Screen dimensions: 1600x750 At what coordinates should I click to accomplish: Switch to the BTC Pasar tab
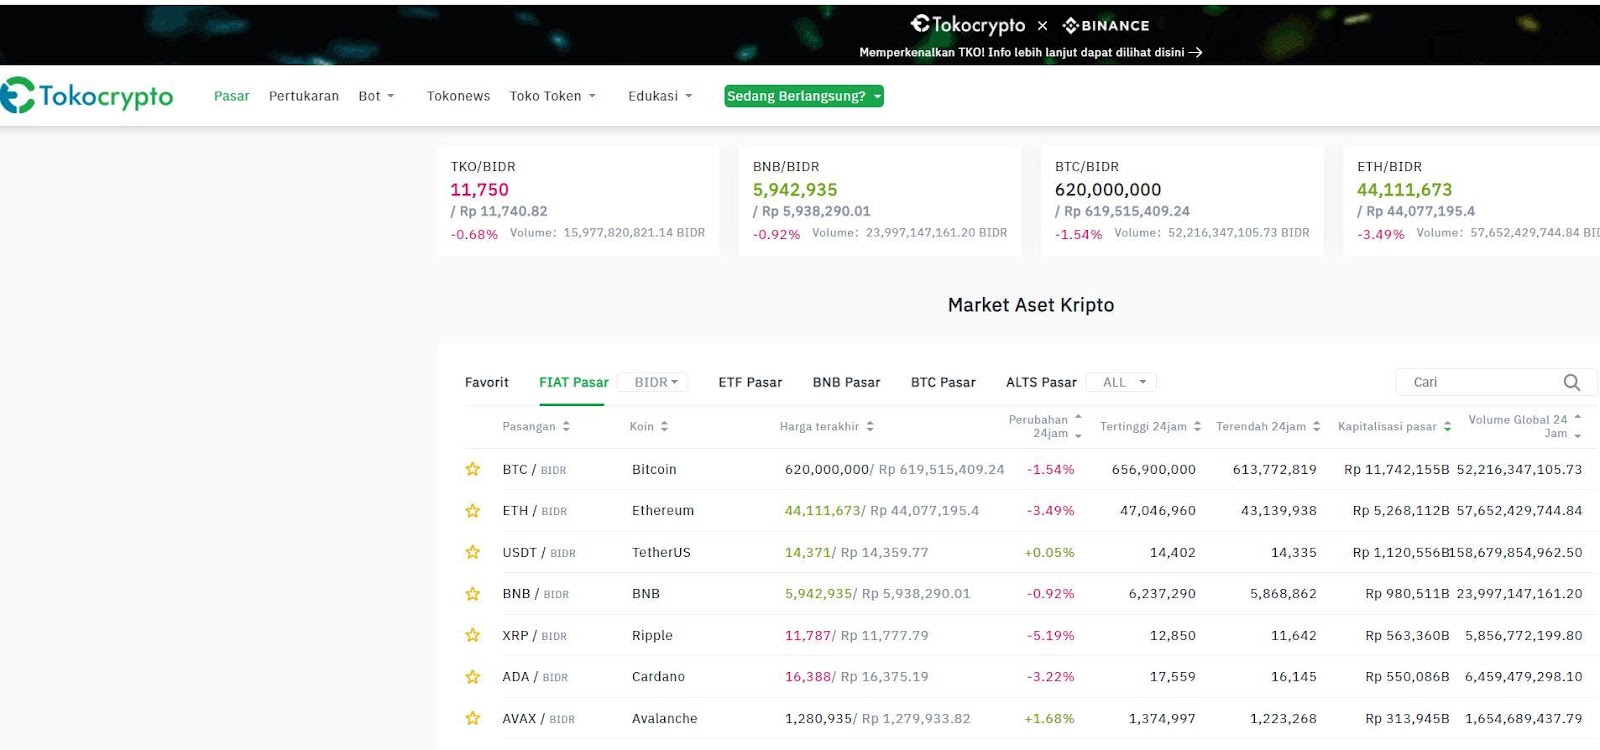943,382
